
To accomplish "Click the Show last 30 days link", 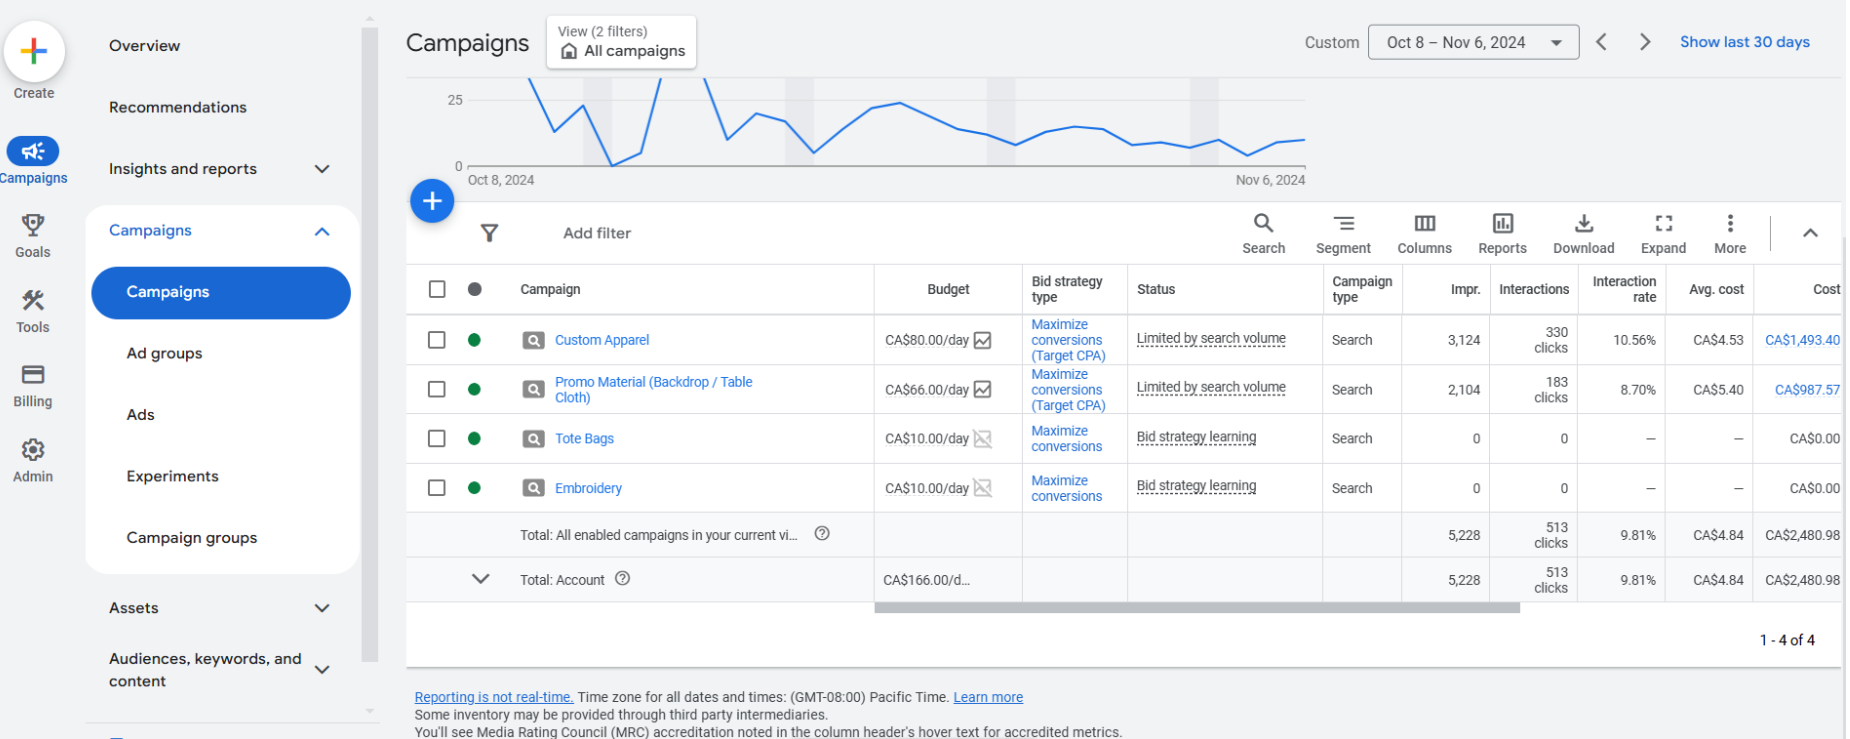I will coord(1744,42).
